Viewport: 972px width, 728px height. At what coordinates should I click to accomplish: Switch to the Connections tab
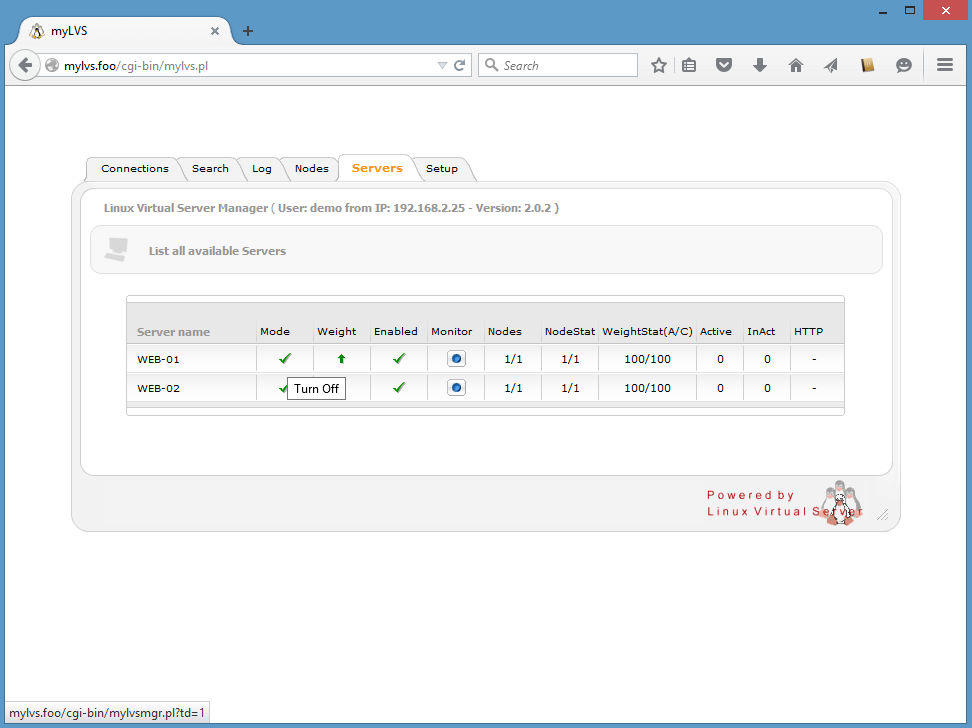tap(135, 169)
